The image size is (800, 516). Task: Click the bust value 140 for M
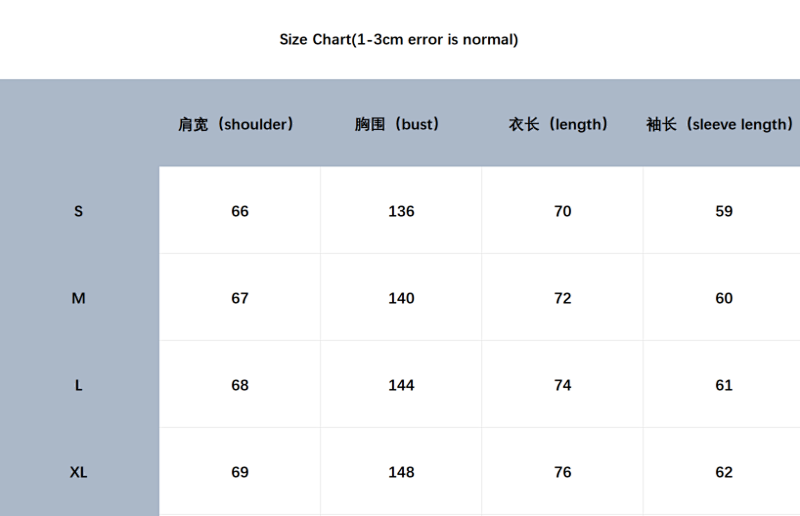click(401, 298)
